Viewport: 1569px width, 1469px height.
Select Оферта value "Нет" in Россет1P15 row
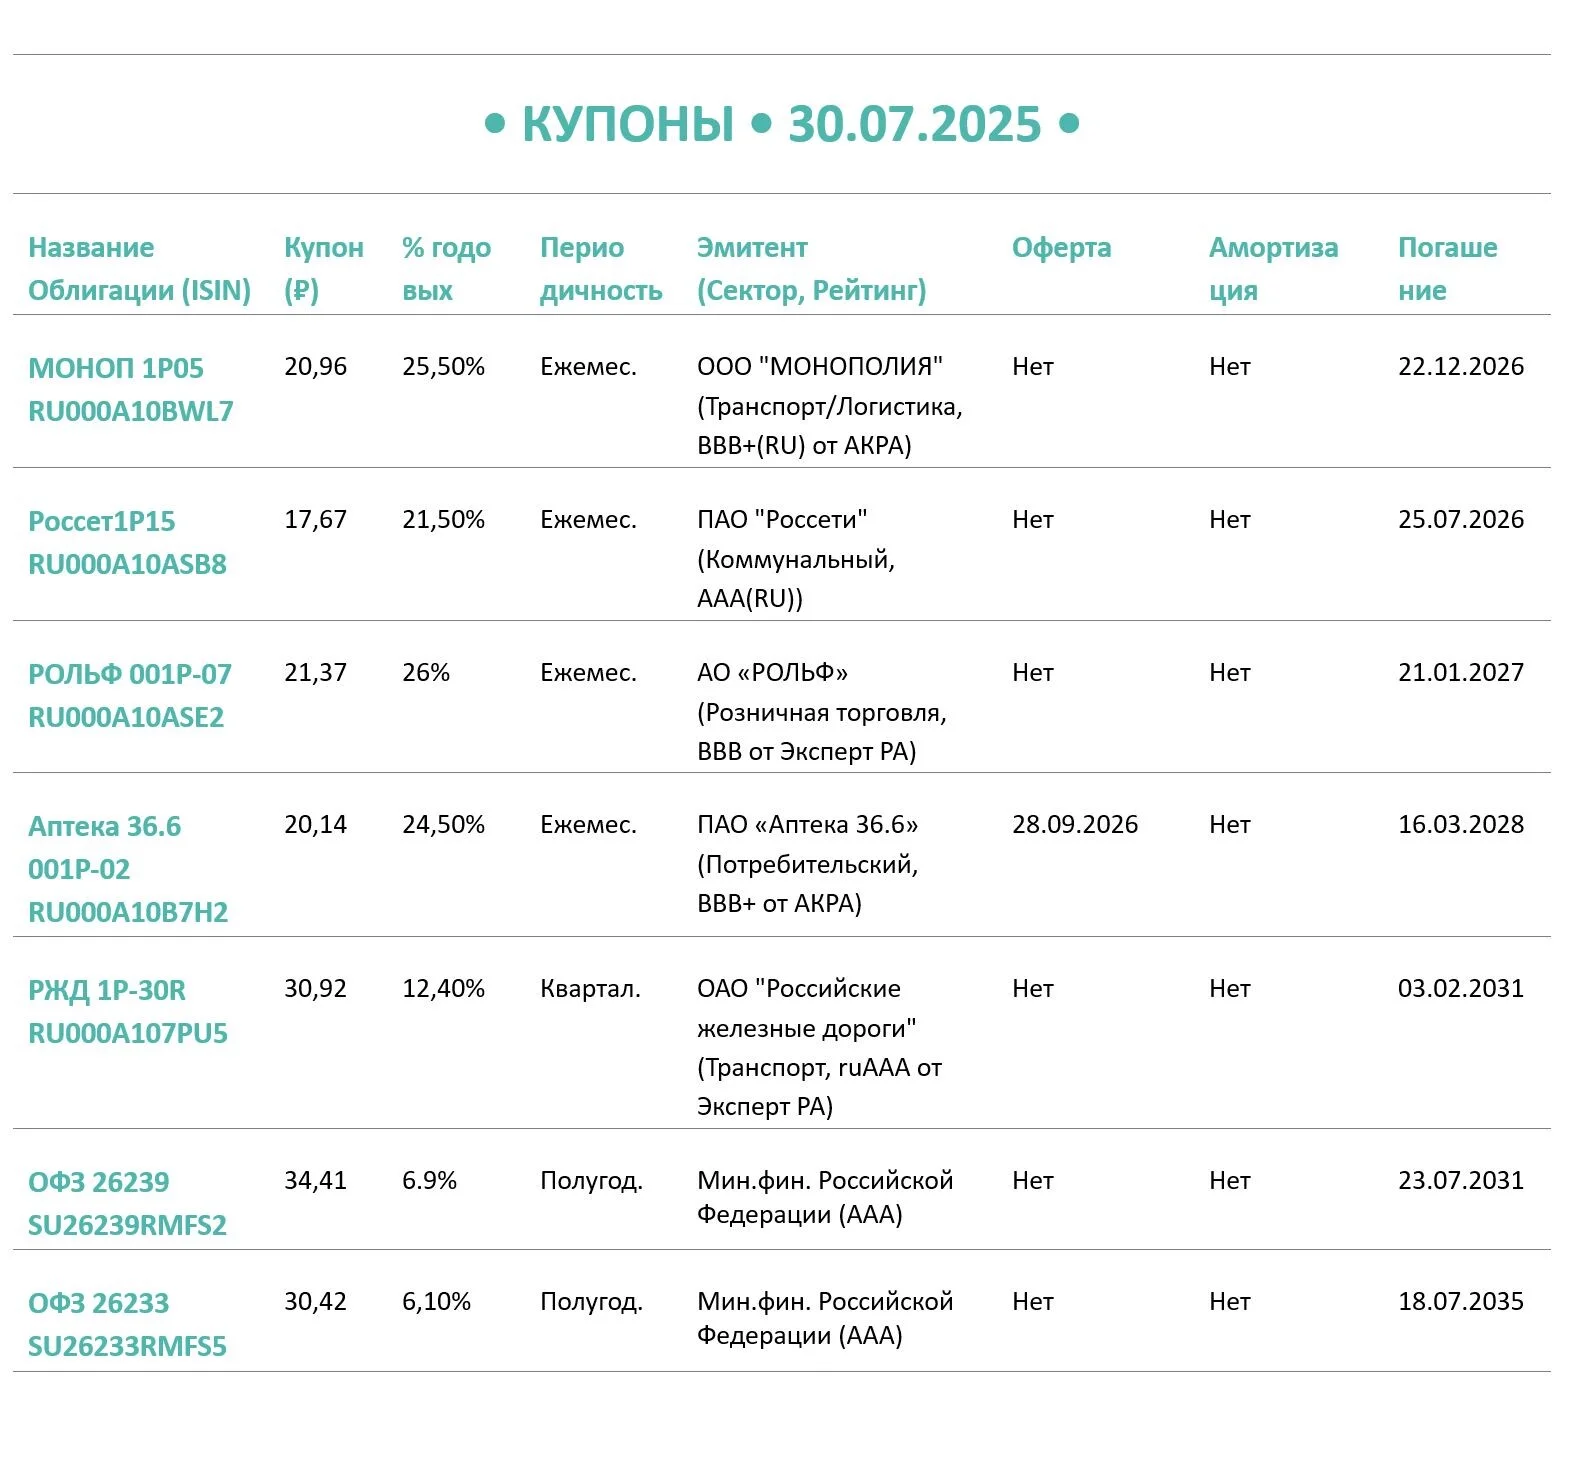pos(1033,520)
